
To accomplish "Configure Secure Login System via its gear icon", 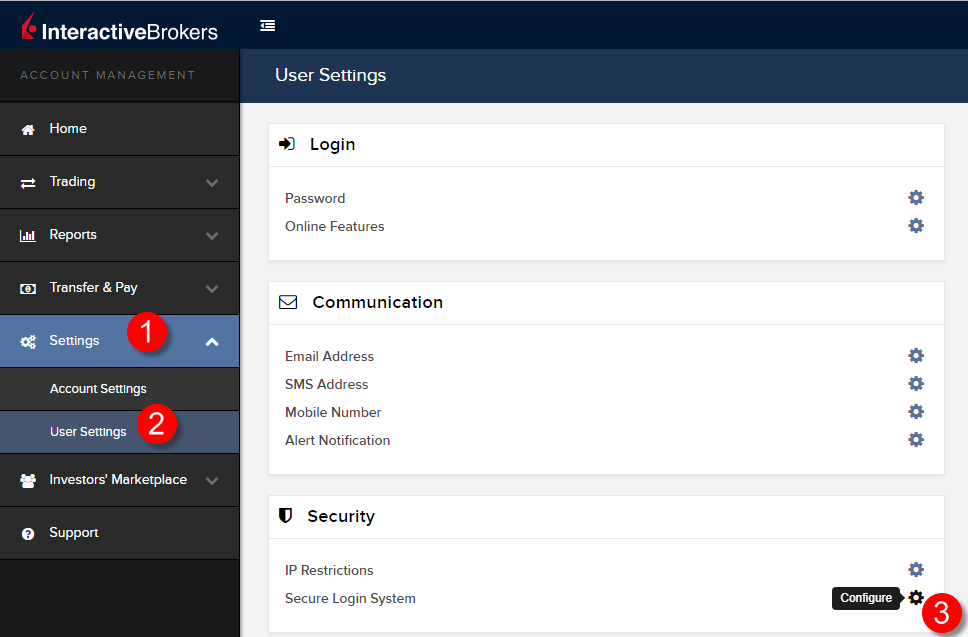I will tap(916, 597).
